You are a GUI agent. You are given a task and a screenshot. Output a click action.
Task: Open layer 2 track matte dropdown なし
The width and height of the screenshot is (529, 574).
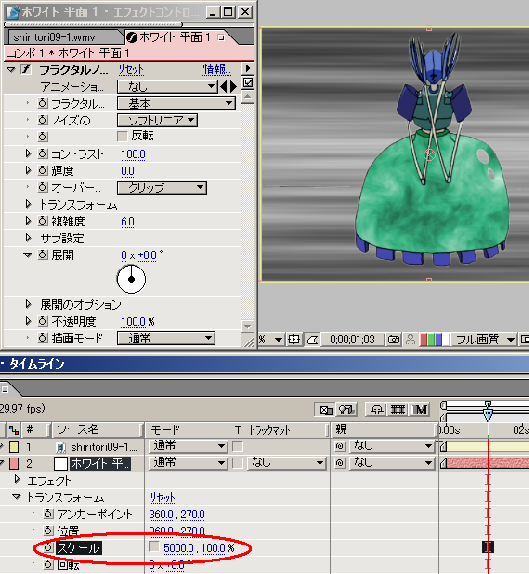pos(286,463)
